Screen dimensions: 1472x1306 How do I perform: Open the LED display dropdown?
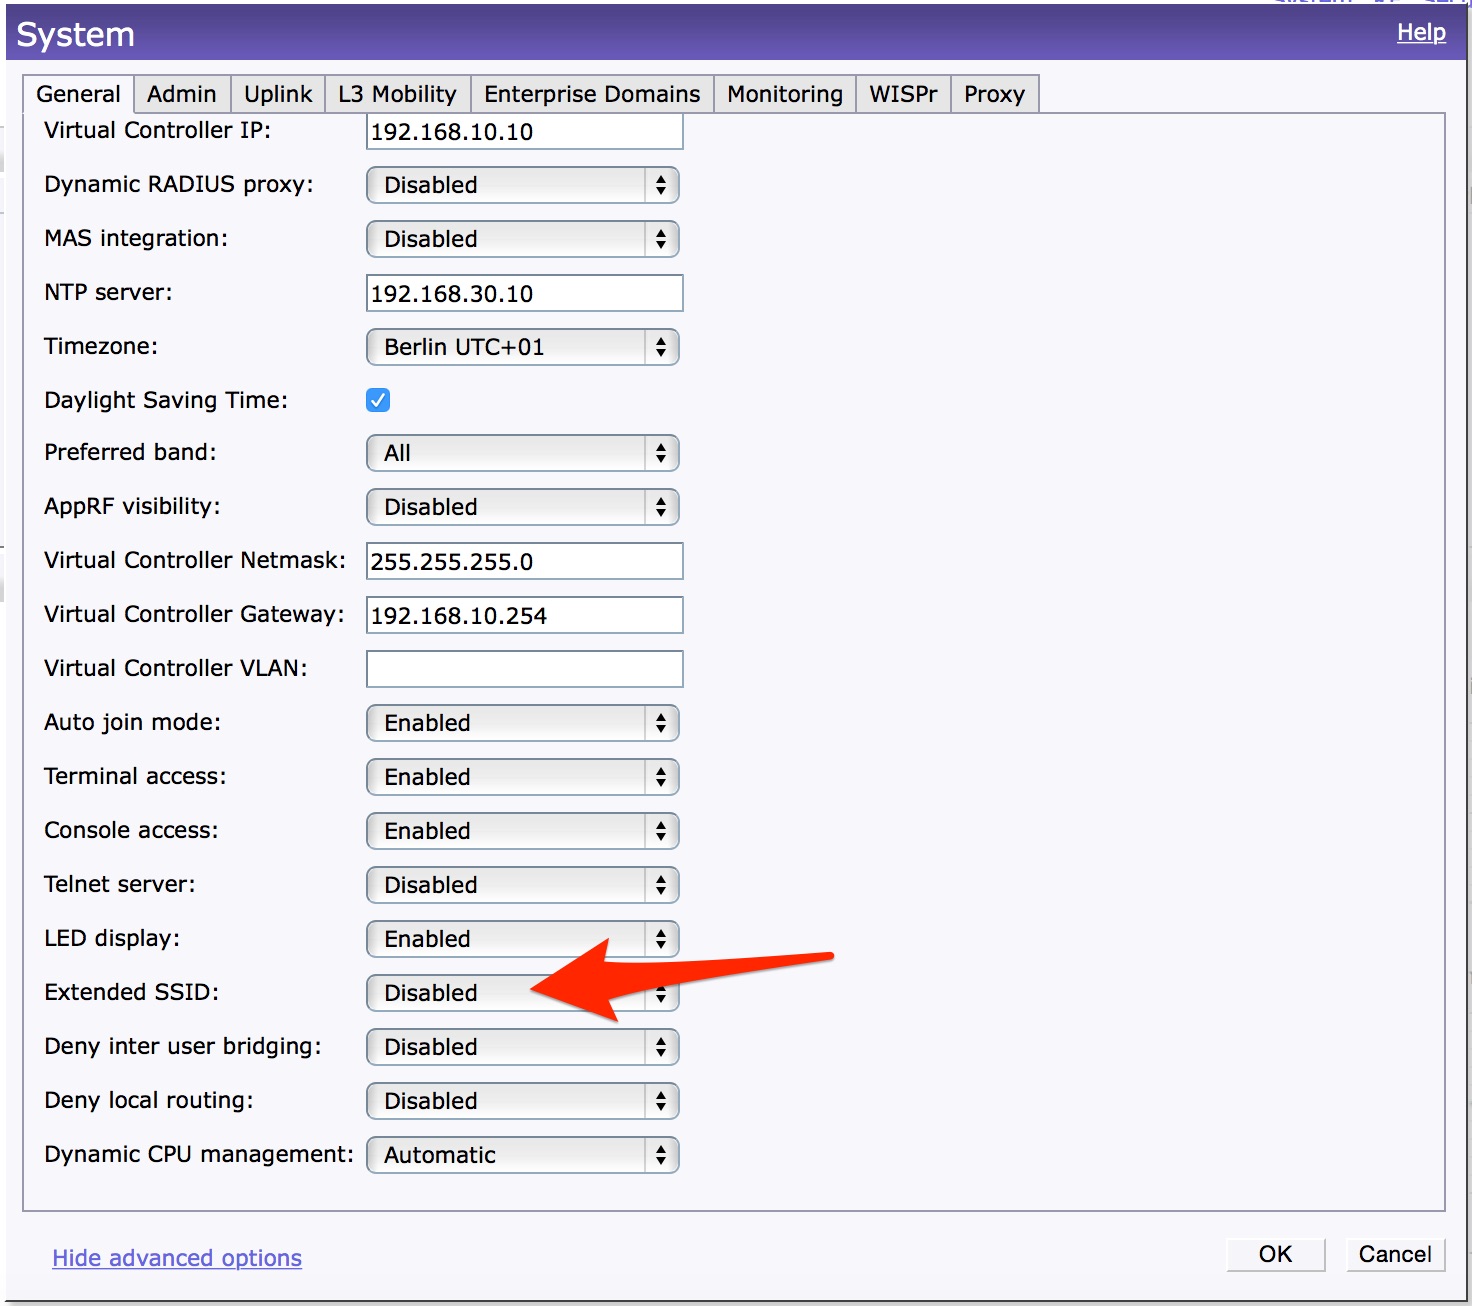(521, 938)
